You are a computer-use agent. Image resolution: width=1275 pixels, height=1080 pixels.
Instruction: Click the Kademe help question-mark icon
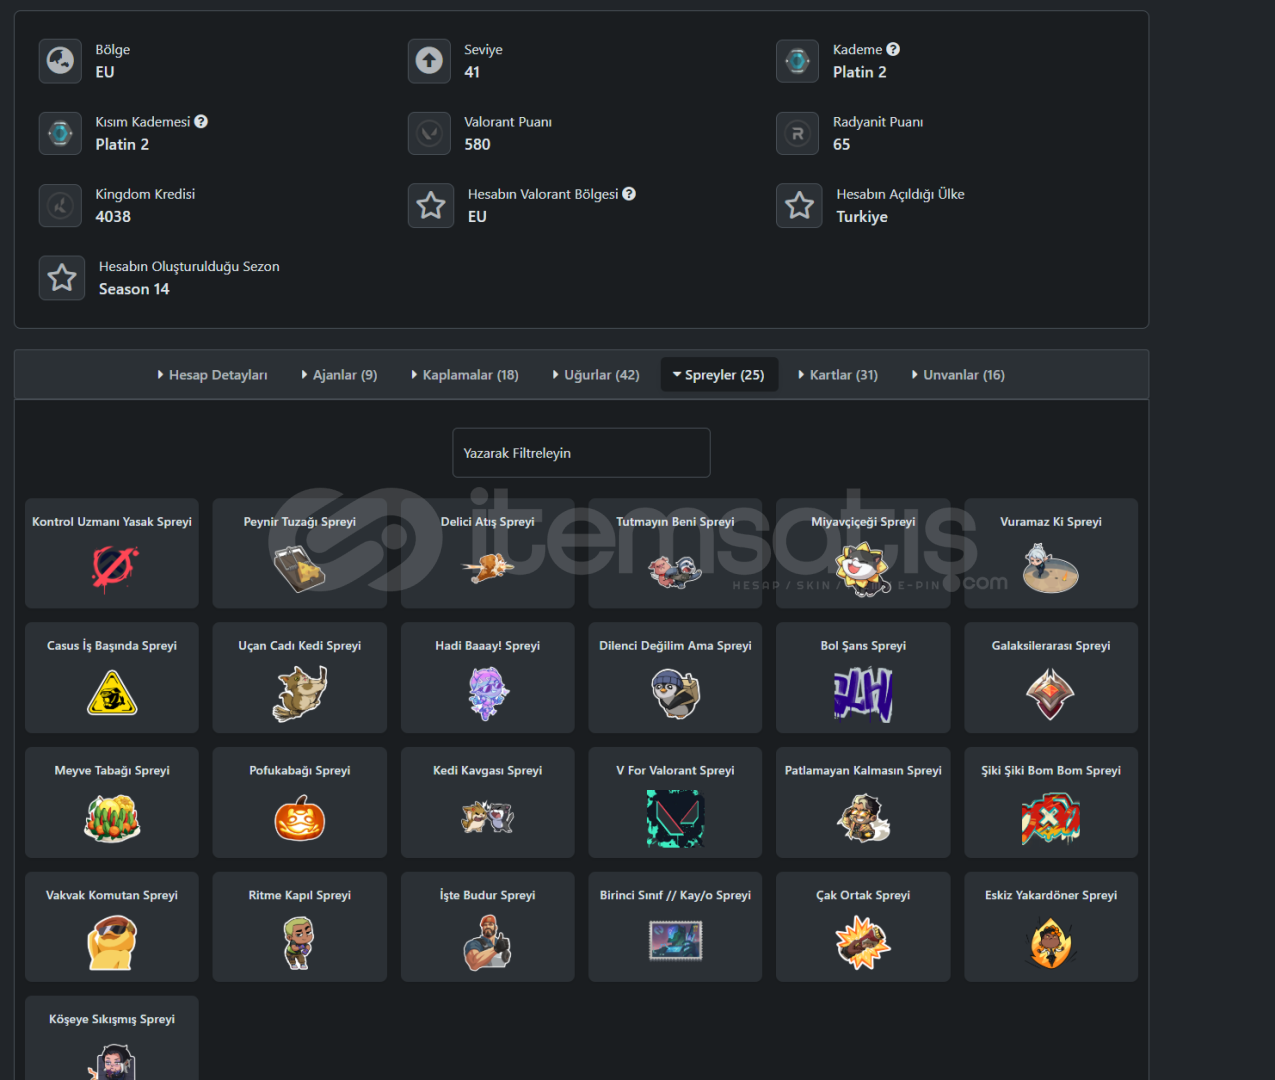pos(893,49)
